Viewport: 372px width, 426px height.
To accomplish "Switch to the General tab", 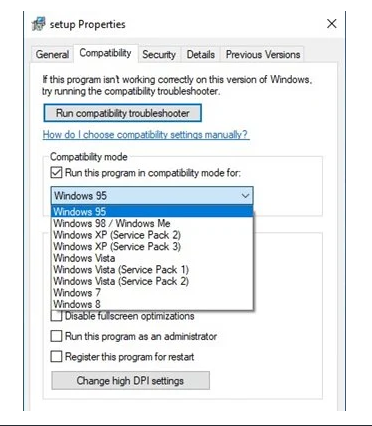I will coord(52,54).
